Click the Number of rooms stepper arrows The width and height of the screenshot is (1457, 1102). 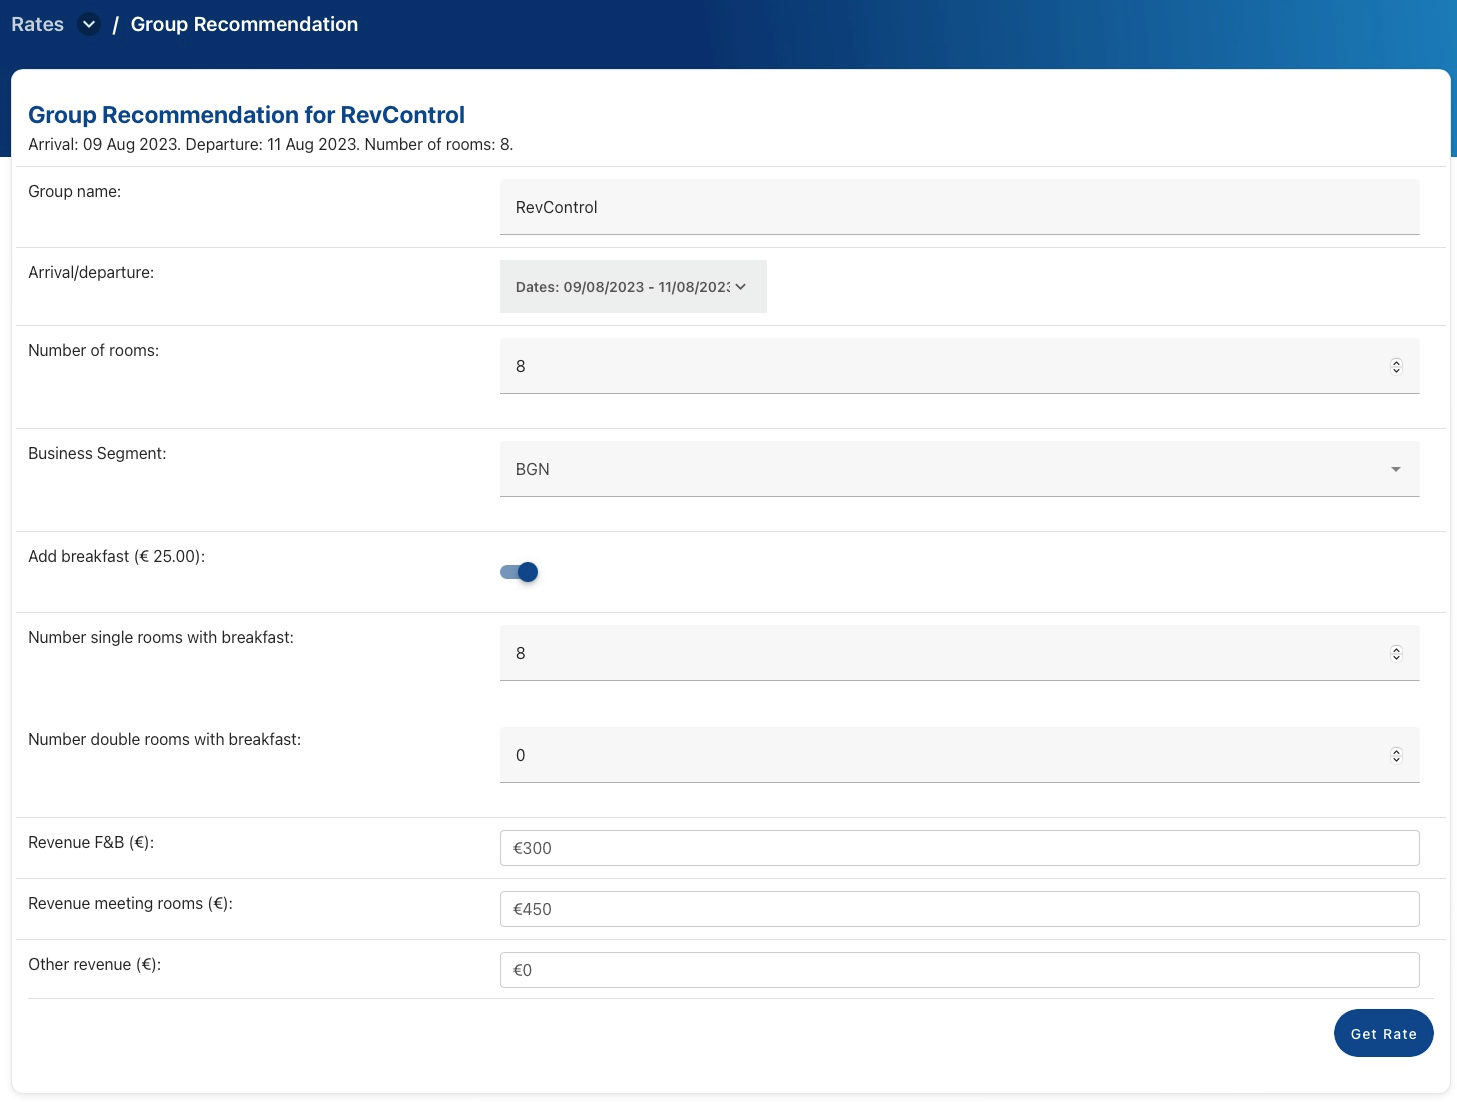pyautogui.click(x=1396, y=366)
